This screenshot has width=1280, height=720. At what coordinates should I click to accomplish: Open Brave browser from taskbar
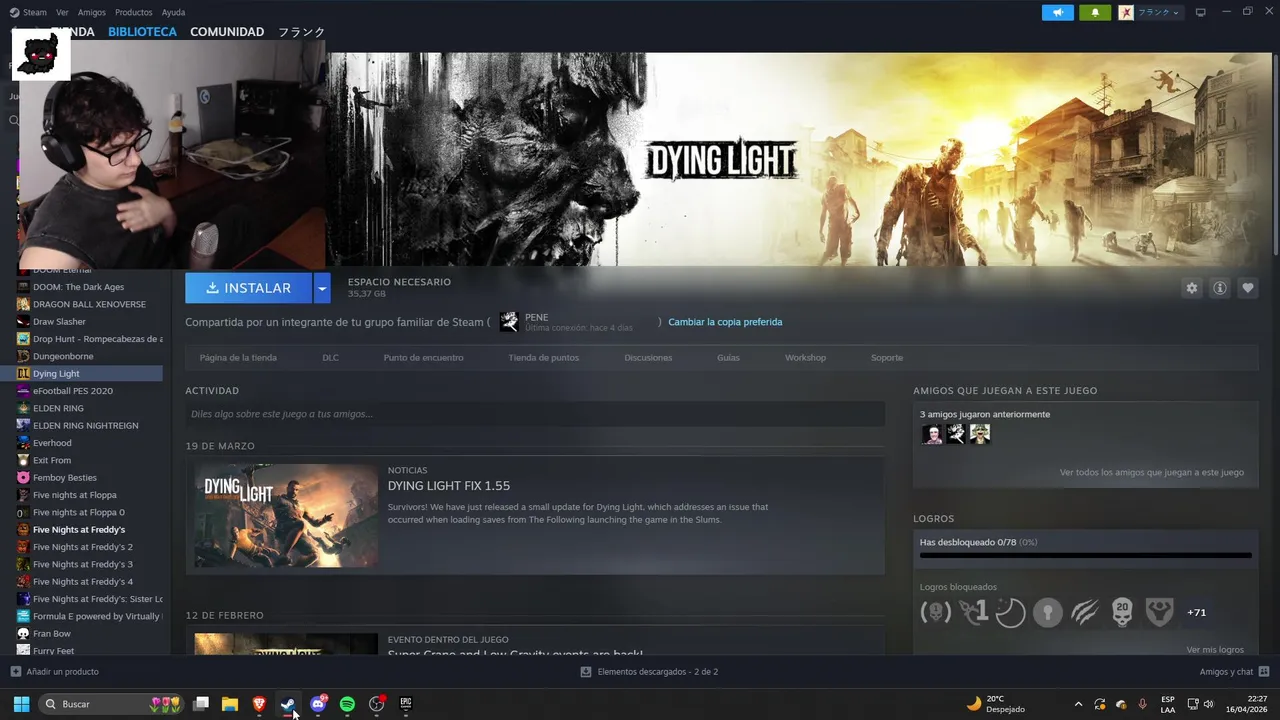coord(259,704)
